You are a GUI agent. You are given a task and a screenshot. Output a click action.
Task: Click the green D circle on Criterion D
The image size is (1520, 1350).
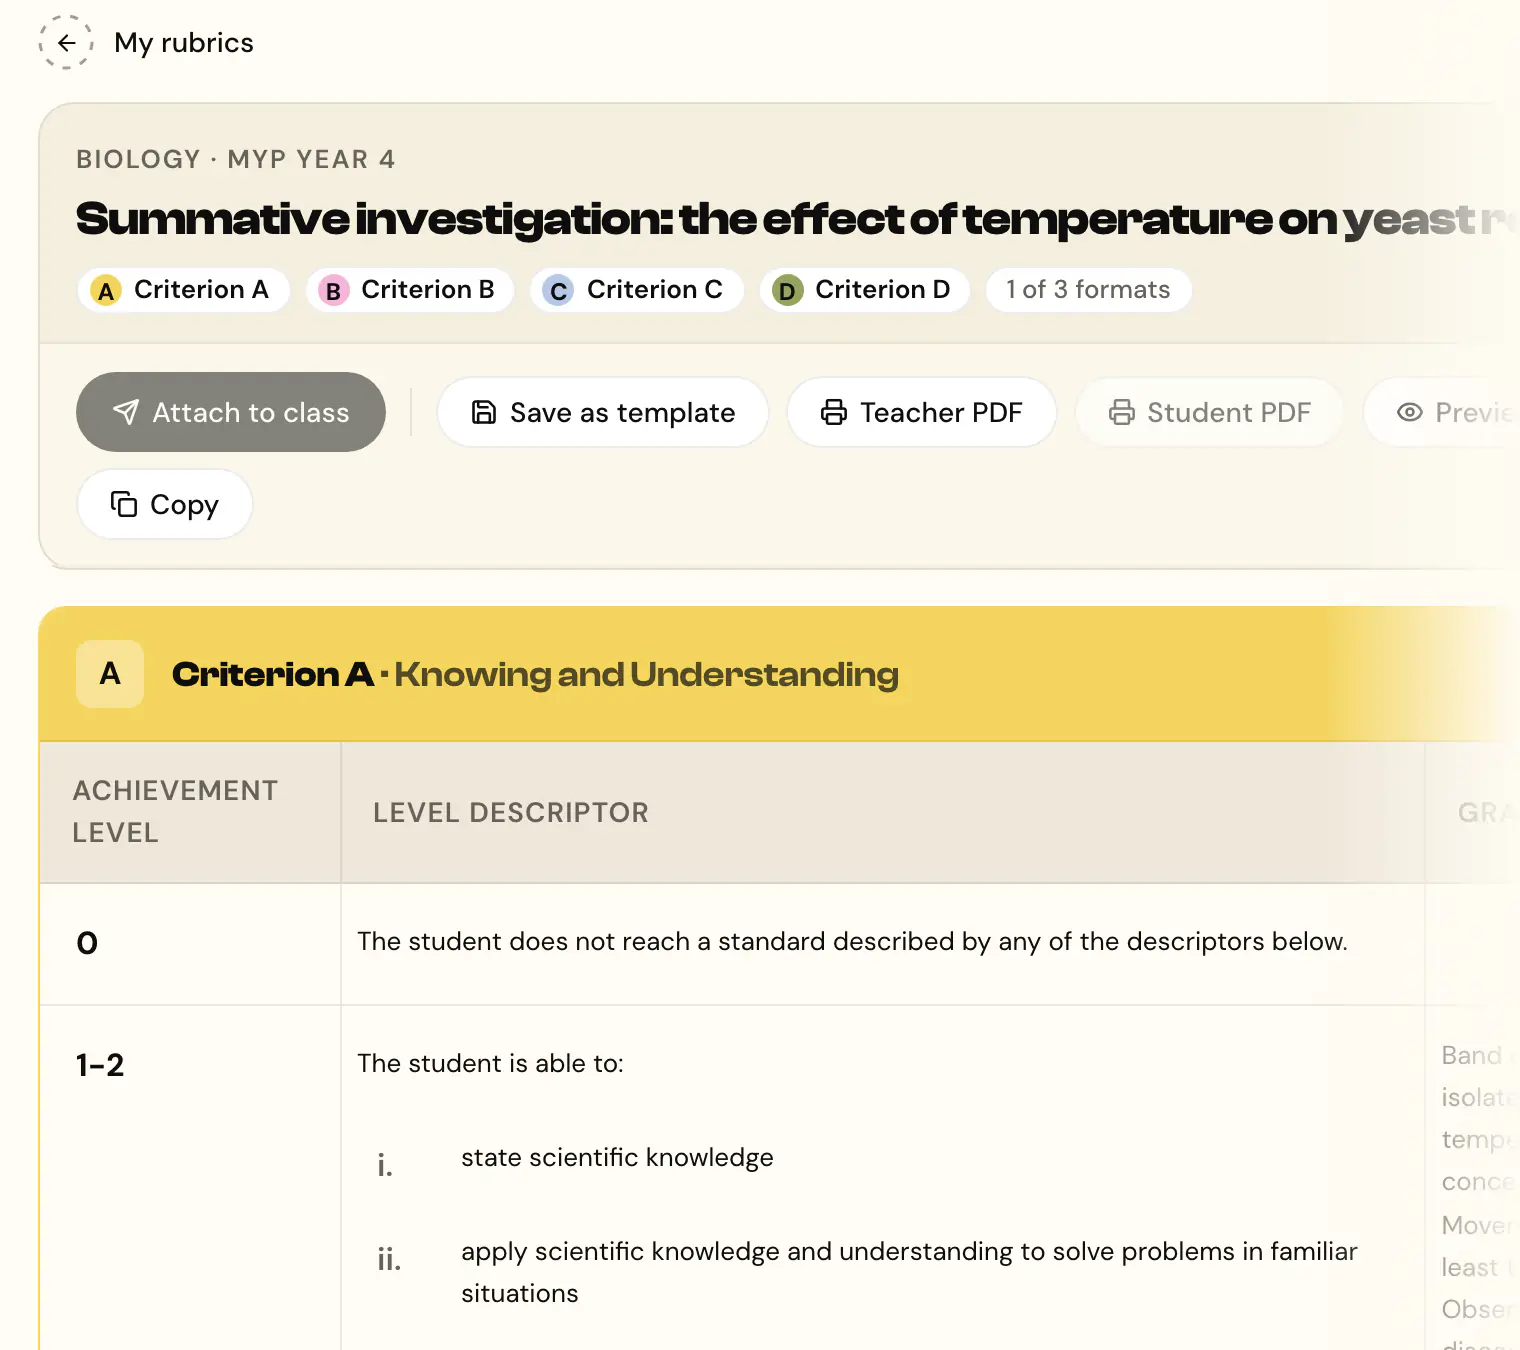point(788,291)
